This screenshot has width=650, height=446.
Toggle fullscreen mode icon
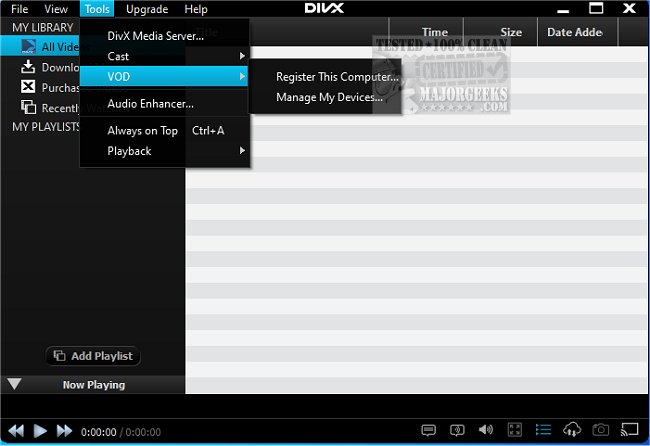pos(514,429)
